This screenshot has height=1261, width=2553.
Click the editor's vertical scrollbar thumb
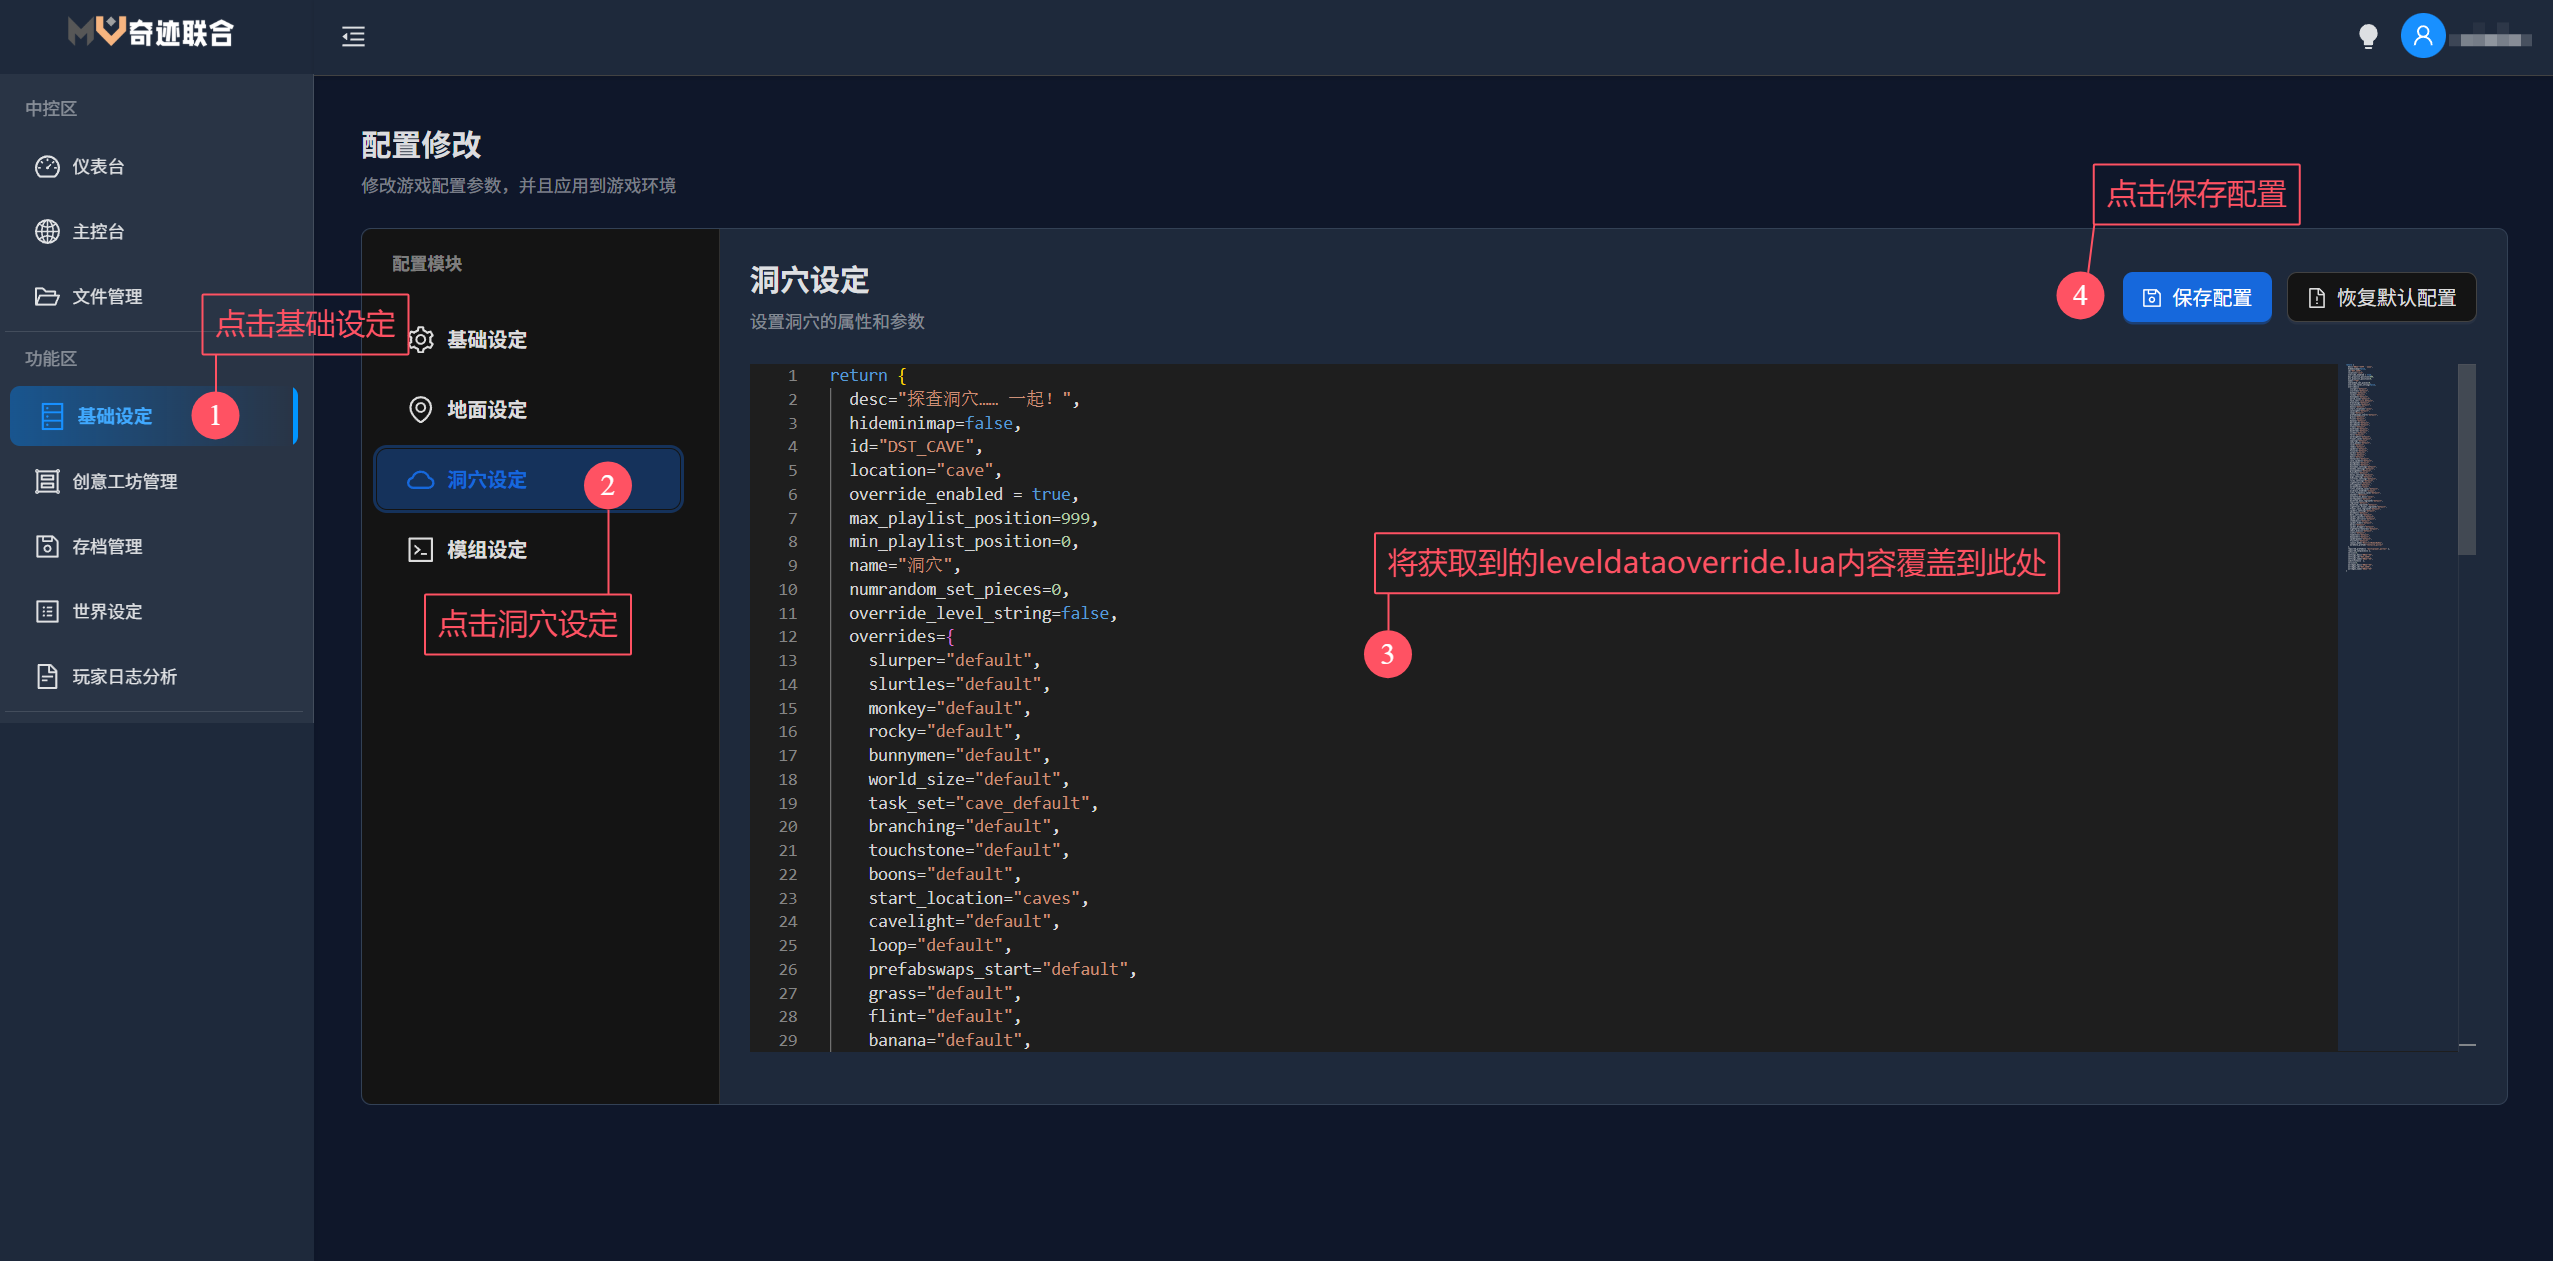[x=2466, y=460]
